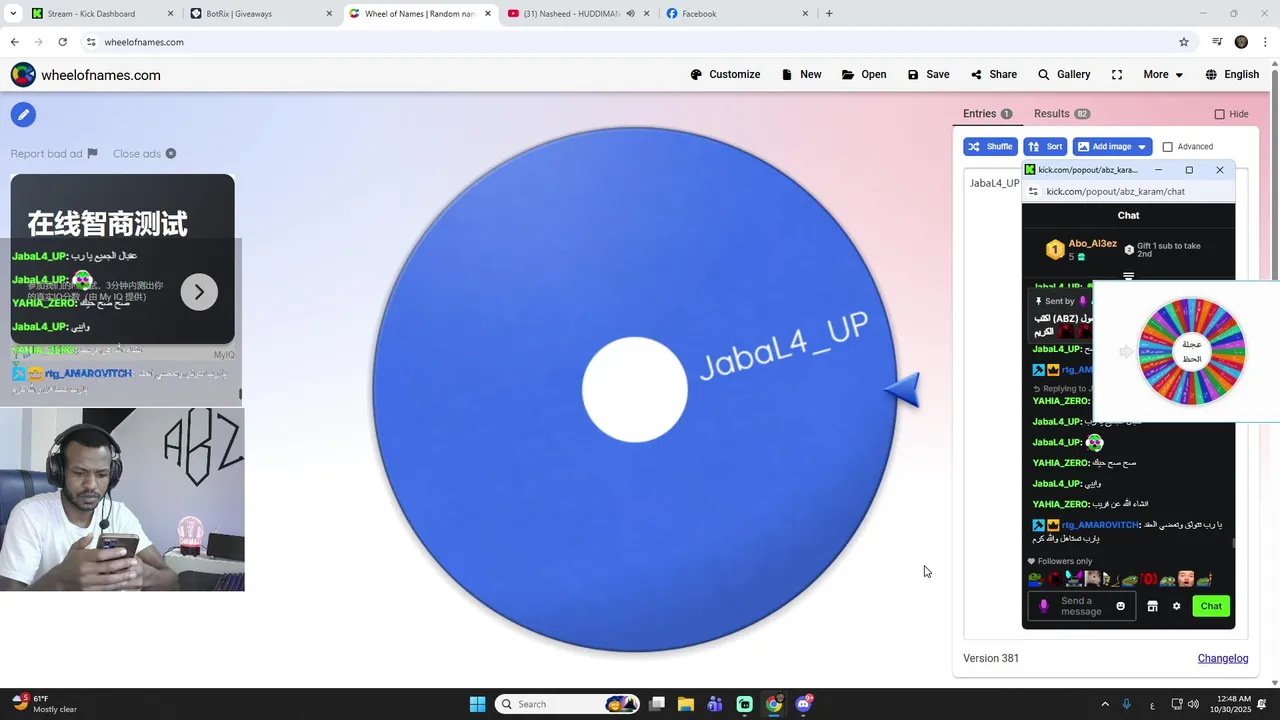Click the wheelofnames.com logo
Viewport: 1280px width, 720px height.
(86, 75)
